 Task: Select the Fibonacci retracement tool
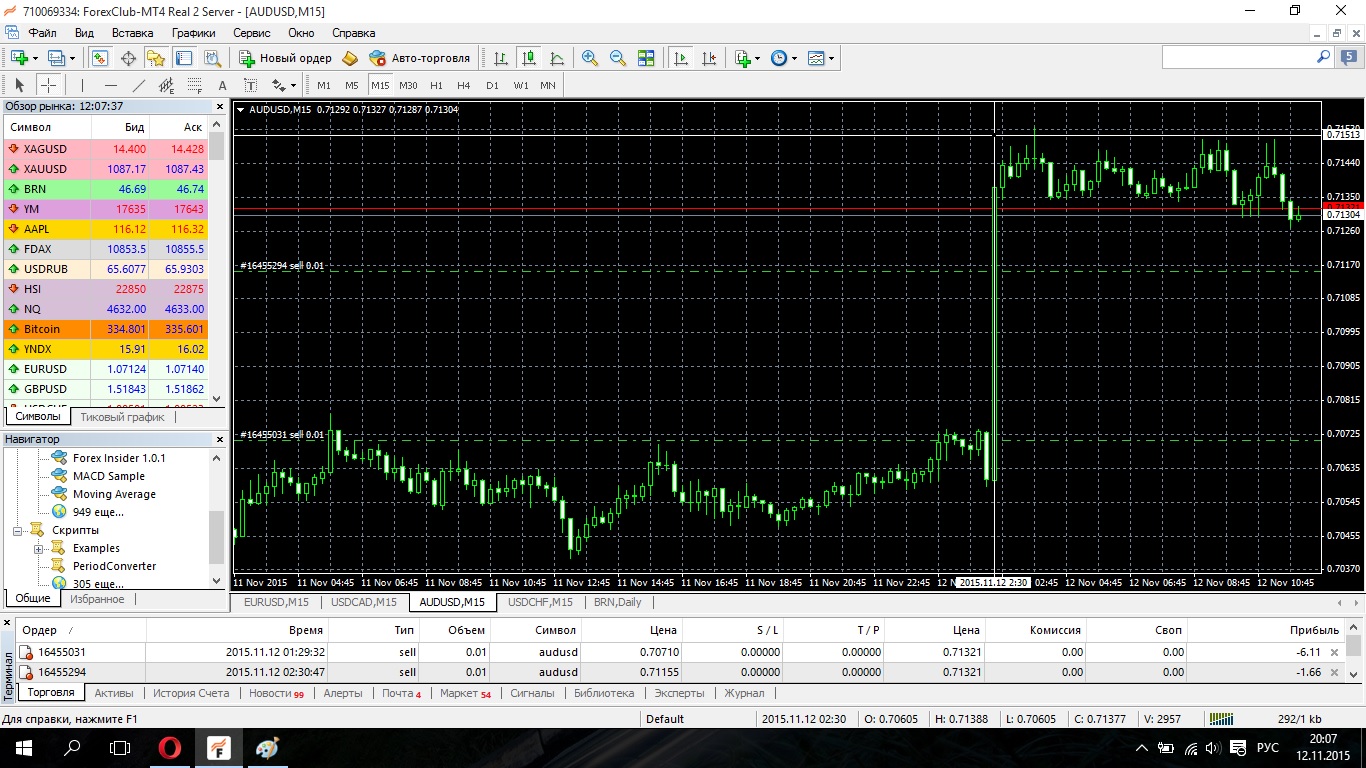195,85
